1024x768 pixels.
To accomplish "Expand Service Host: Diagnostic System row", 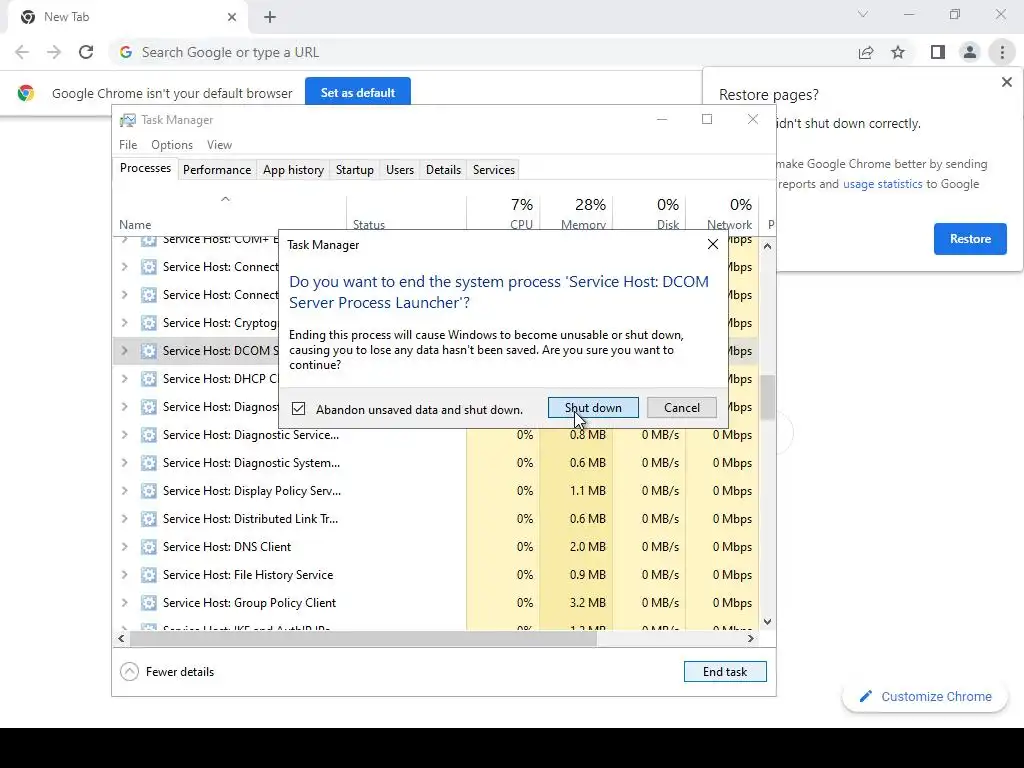I will pos(125,462).
